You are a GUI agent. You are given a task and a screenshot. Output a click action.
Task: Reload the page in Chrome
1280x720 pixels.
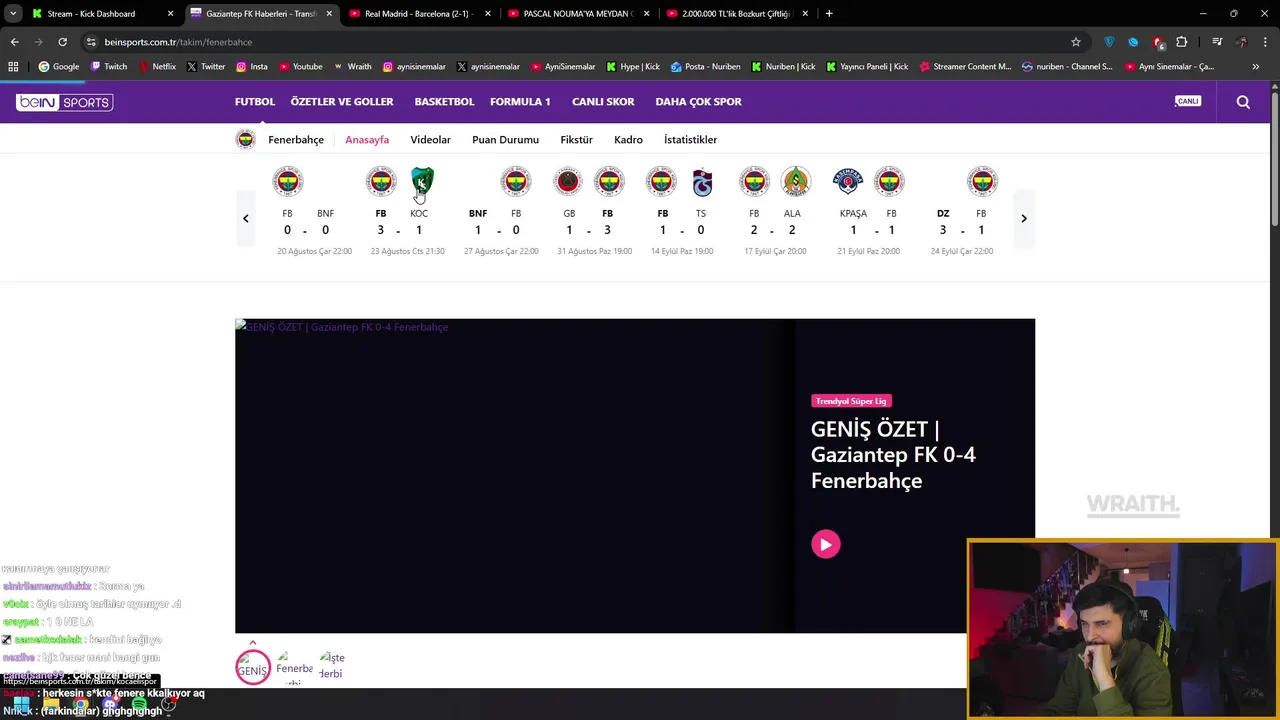[x=62, y=42]
